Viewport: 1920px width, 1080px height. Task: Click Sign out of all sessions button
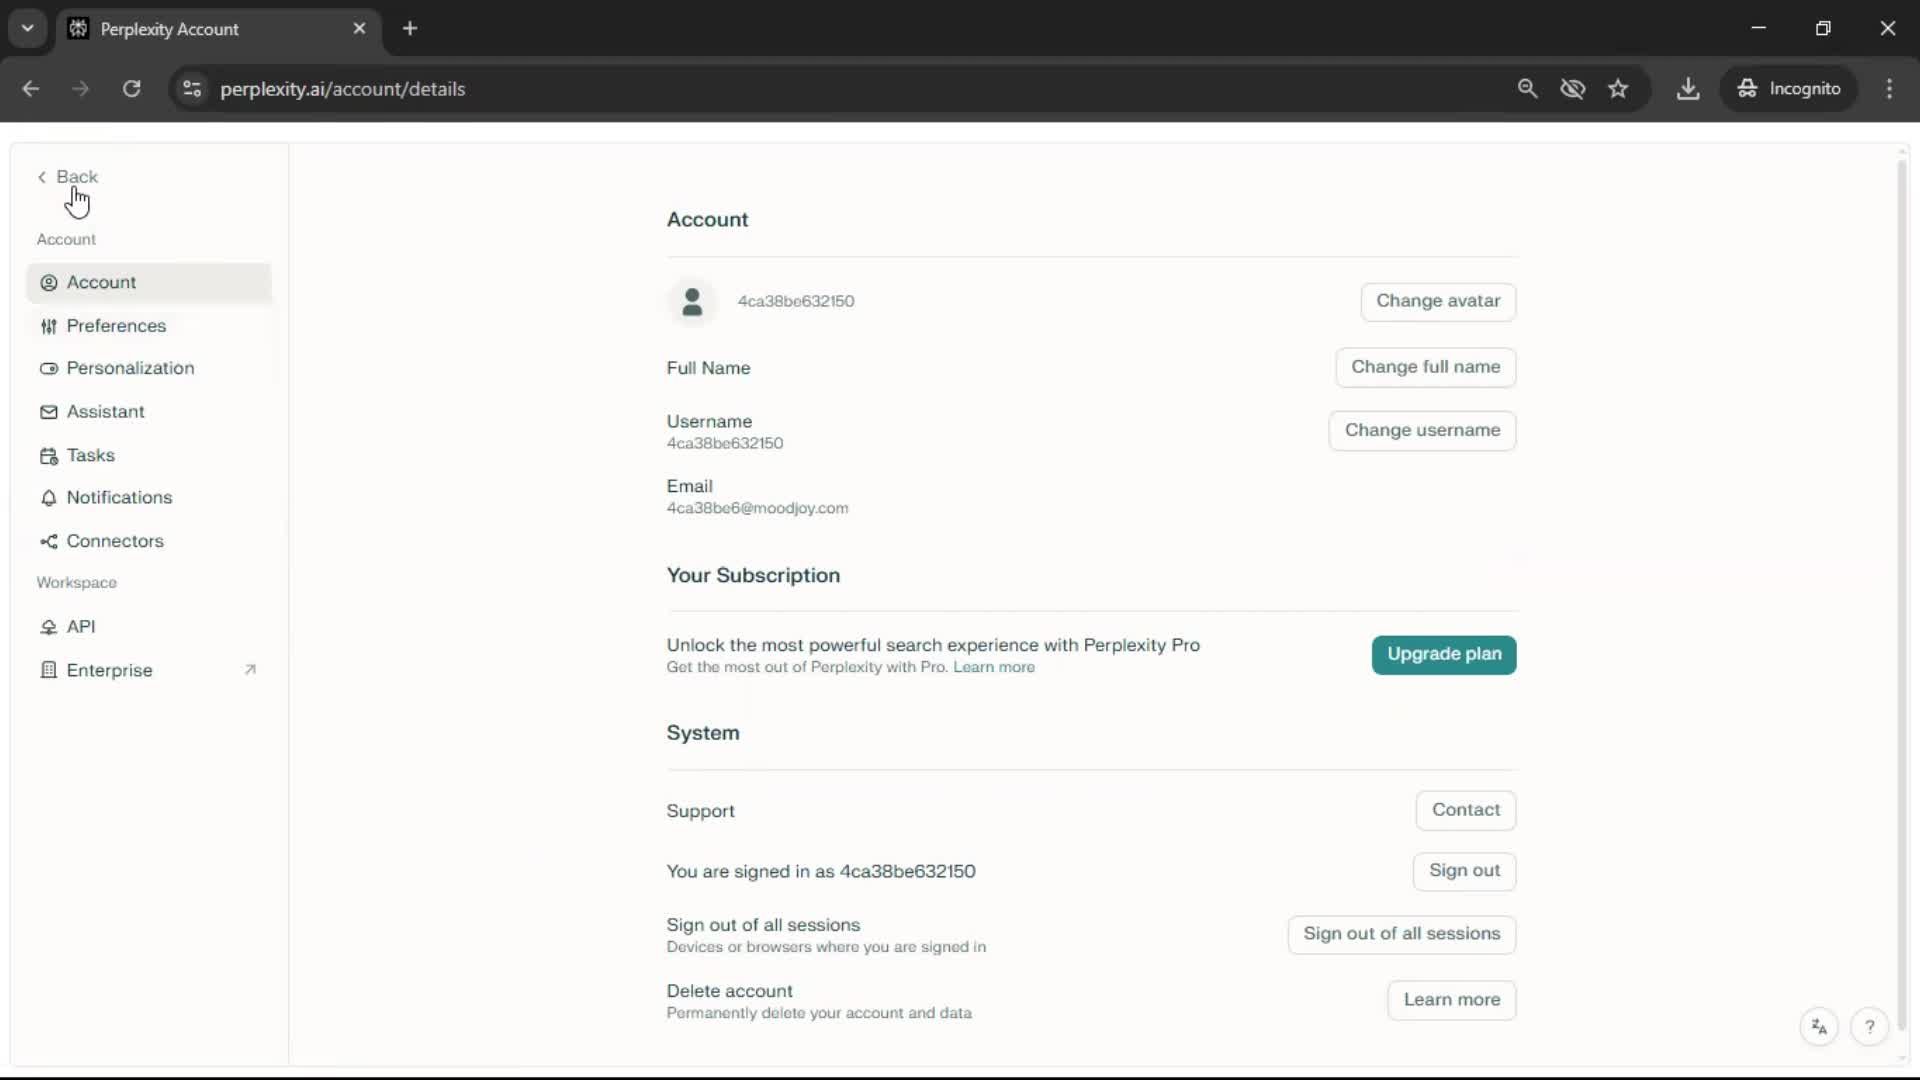tap(1401, 934)
